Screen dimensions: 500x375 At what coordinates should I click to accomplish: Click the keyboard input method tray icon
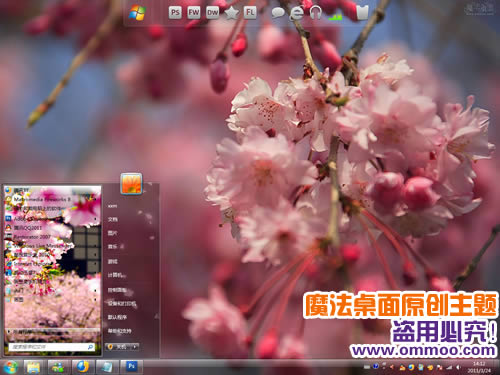[x=367, y=367]
